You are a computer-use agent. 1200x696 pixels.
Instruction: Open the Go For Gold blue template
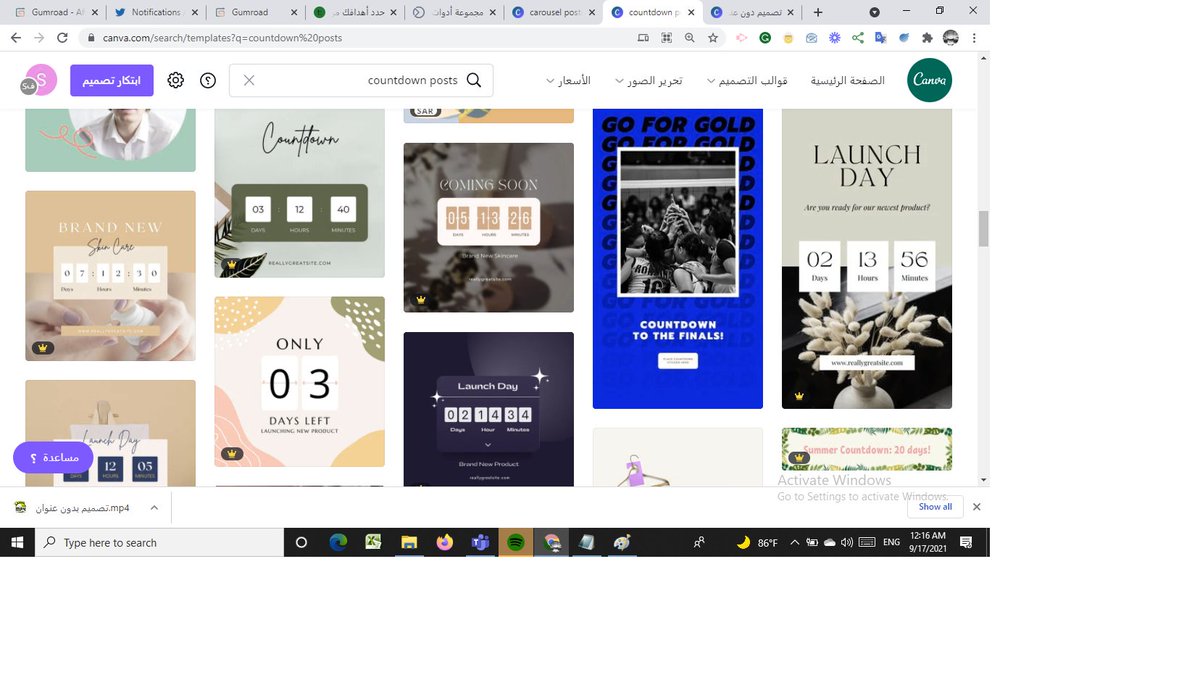[x=678, y=259]
